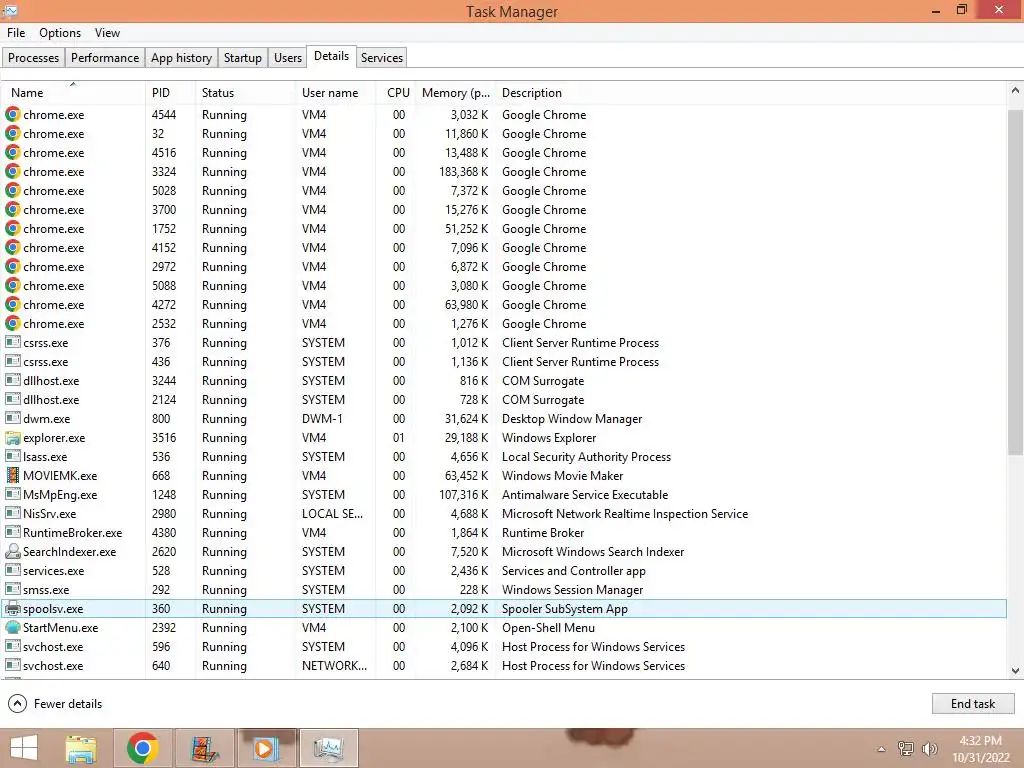
Task: Click the MOVIEMK.exe film icon
Action: 12,475
